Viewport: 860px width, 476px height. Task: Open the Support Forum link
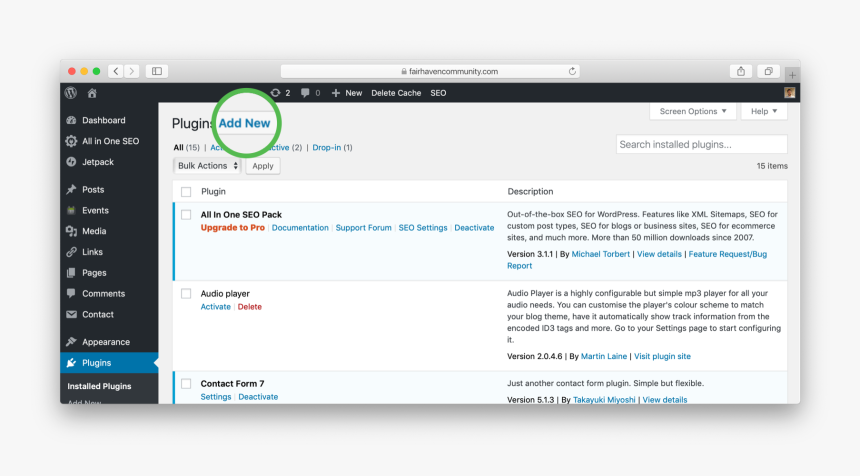coord(364,228)
